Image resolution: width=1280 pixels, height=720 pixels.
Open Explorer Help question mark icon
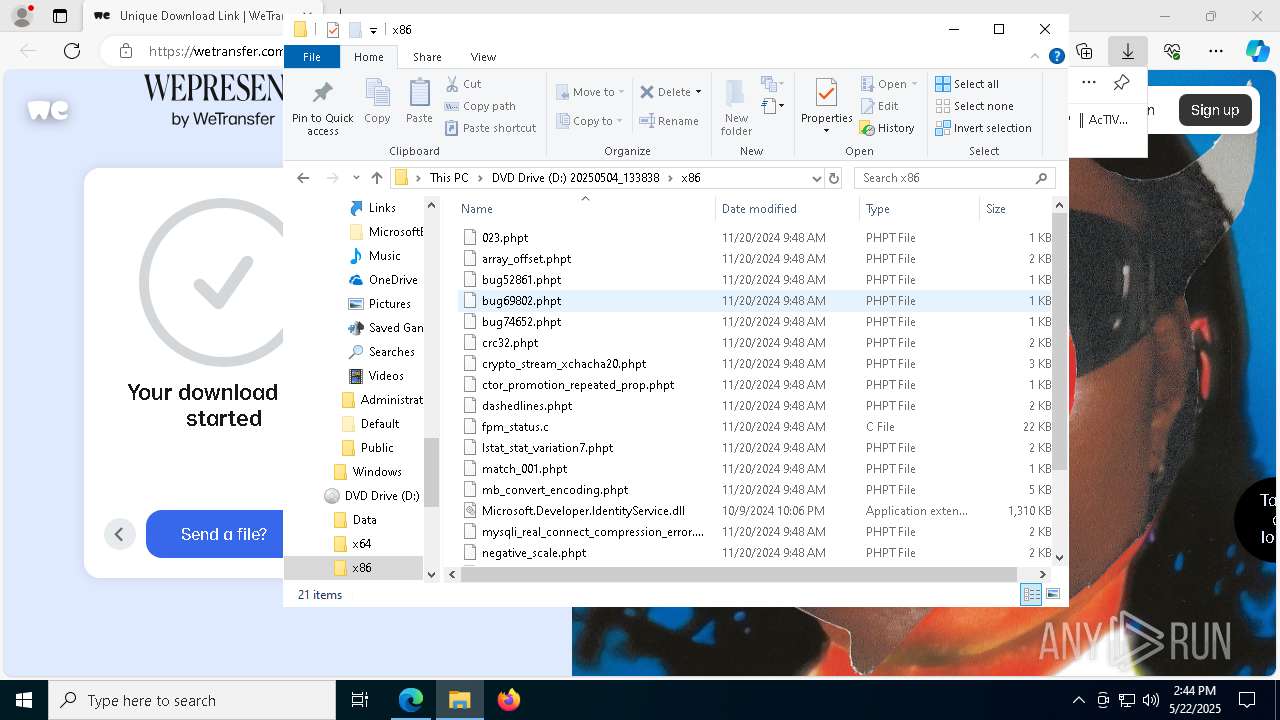click(x=1056, y=57)
